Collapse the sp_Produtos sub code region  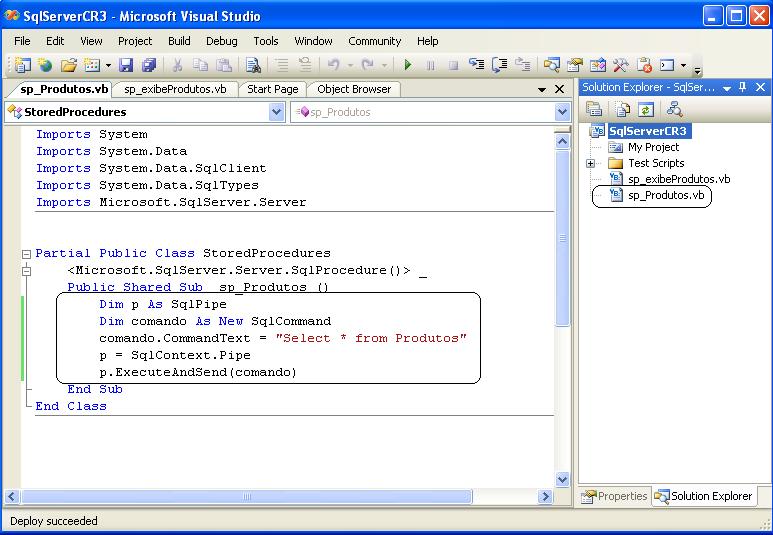(27, 271)
